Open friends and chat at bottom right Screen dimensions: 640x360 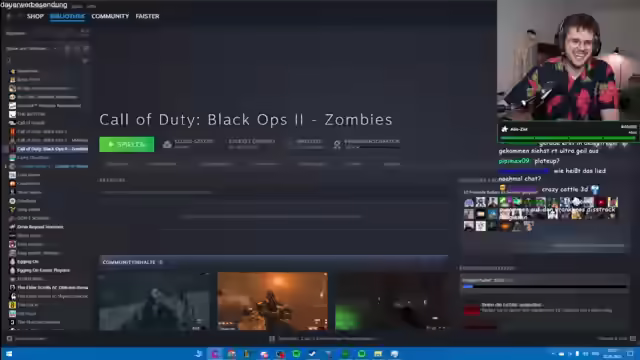tap(616, 338)
